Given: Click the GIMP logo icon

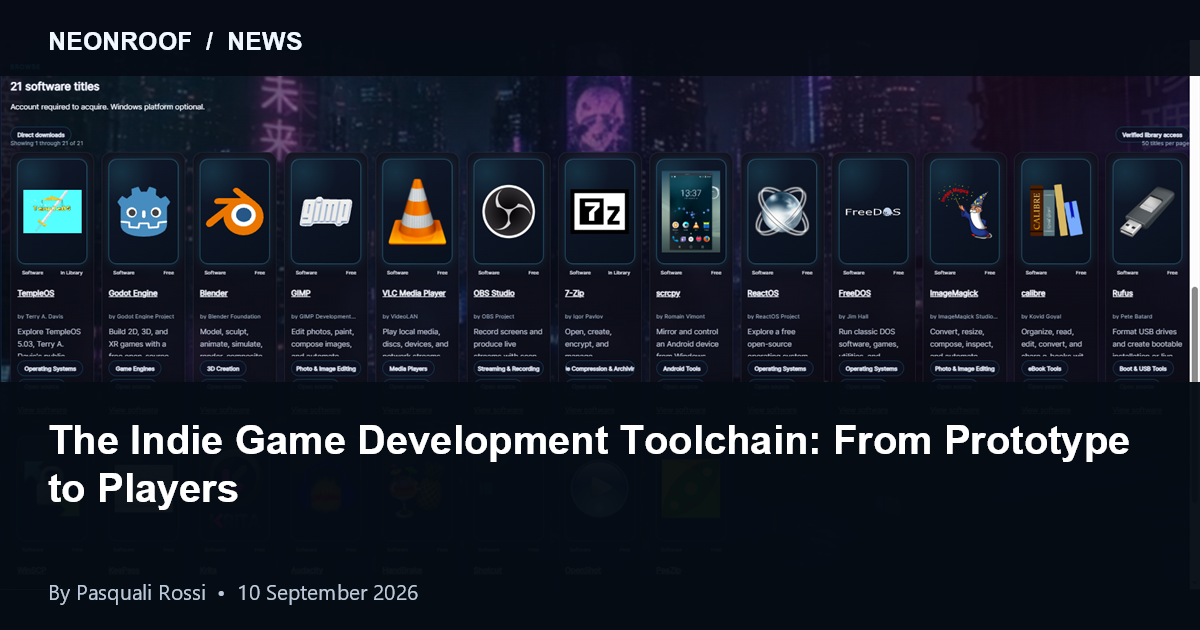Looking at the screenshot, I should coord(325,211).
